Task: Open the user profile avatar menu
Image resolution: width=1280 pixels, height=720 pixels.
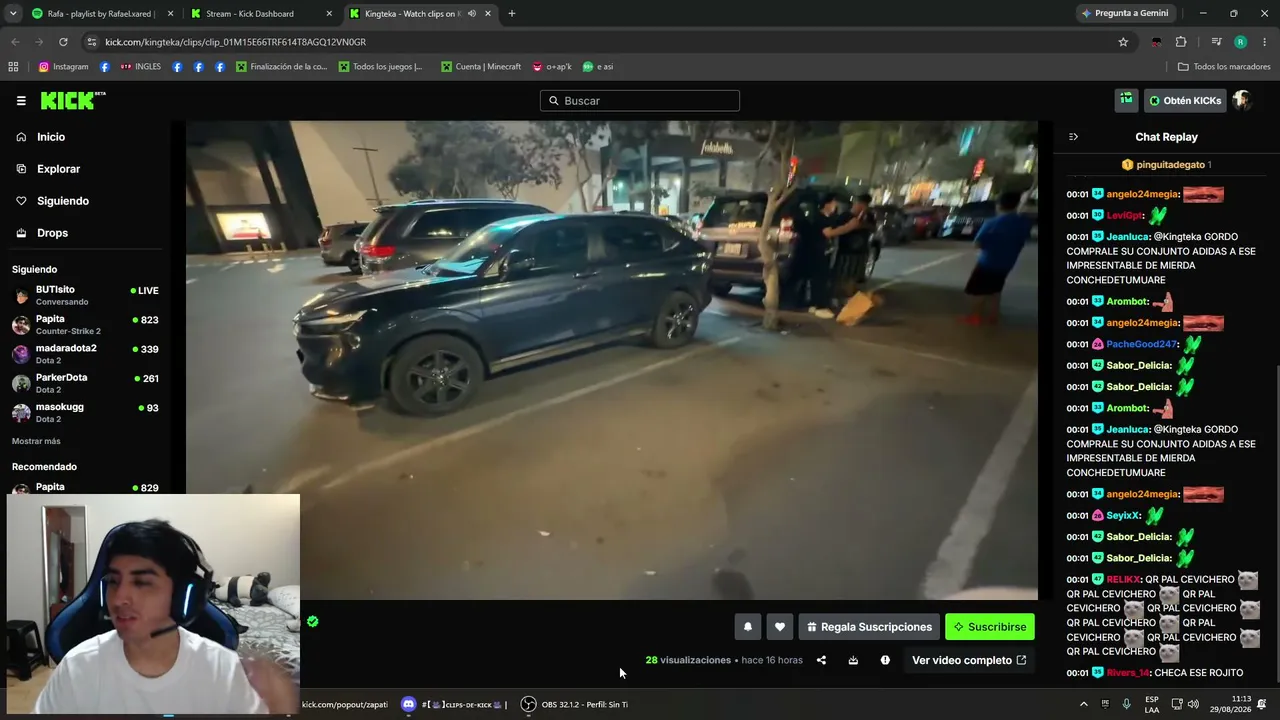Action: 1242,100
